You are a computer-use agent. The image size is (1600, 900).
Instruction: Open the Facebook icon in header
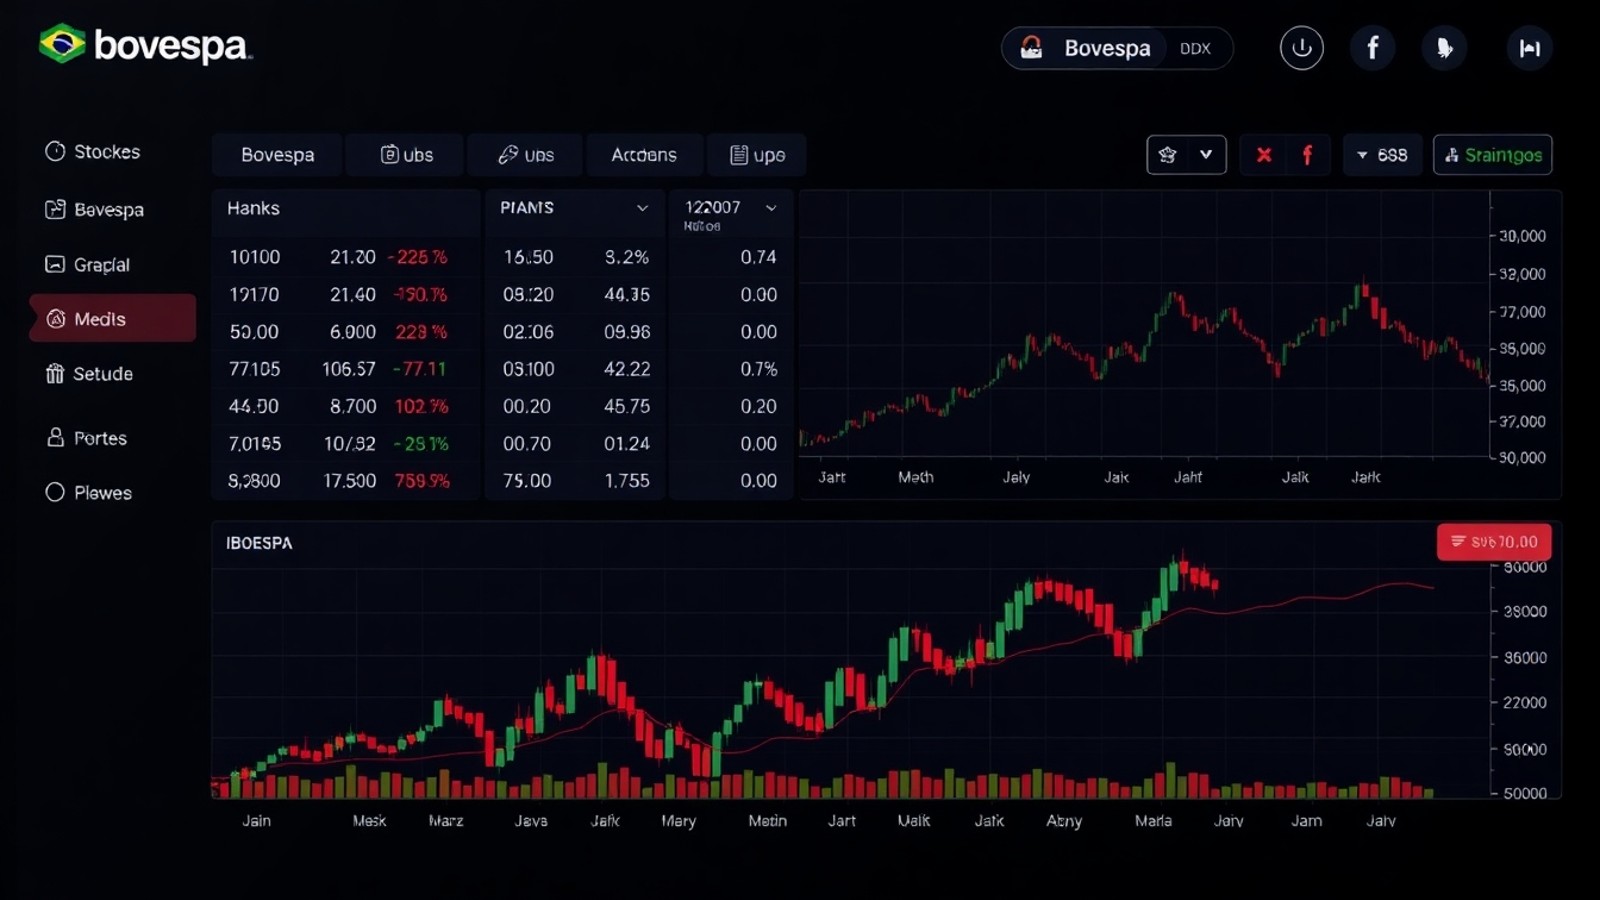click(x=1373, y=48)
